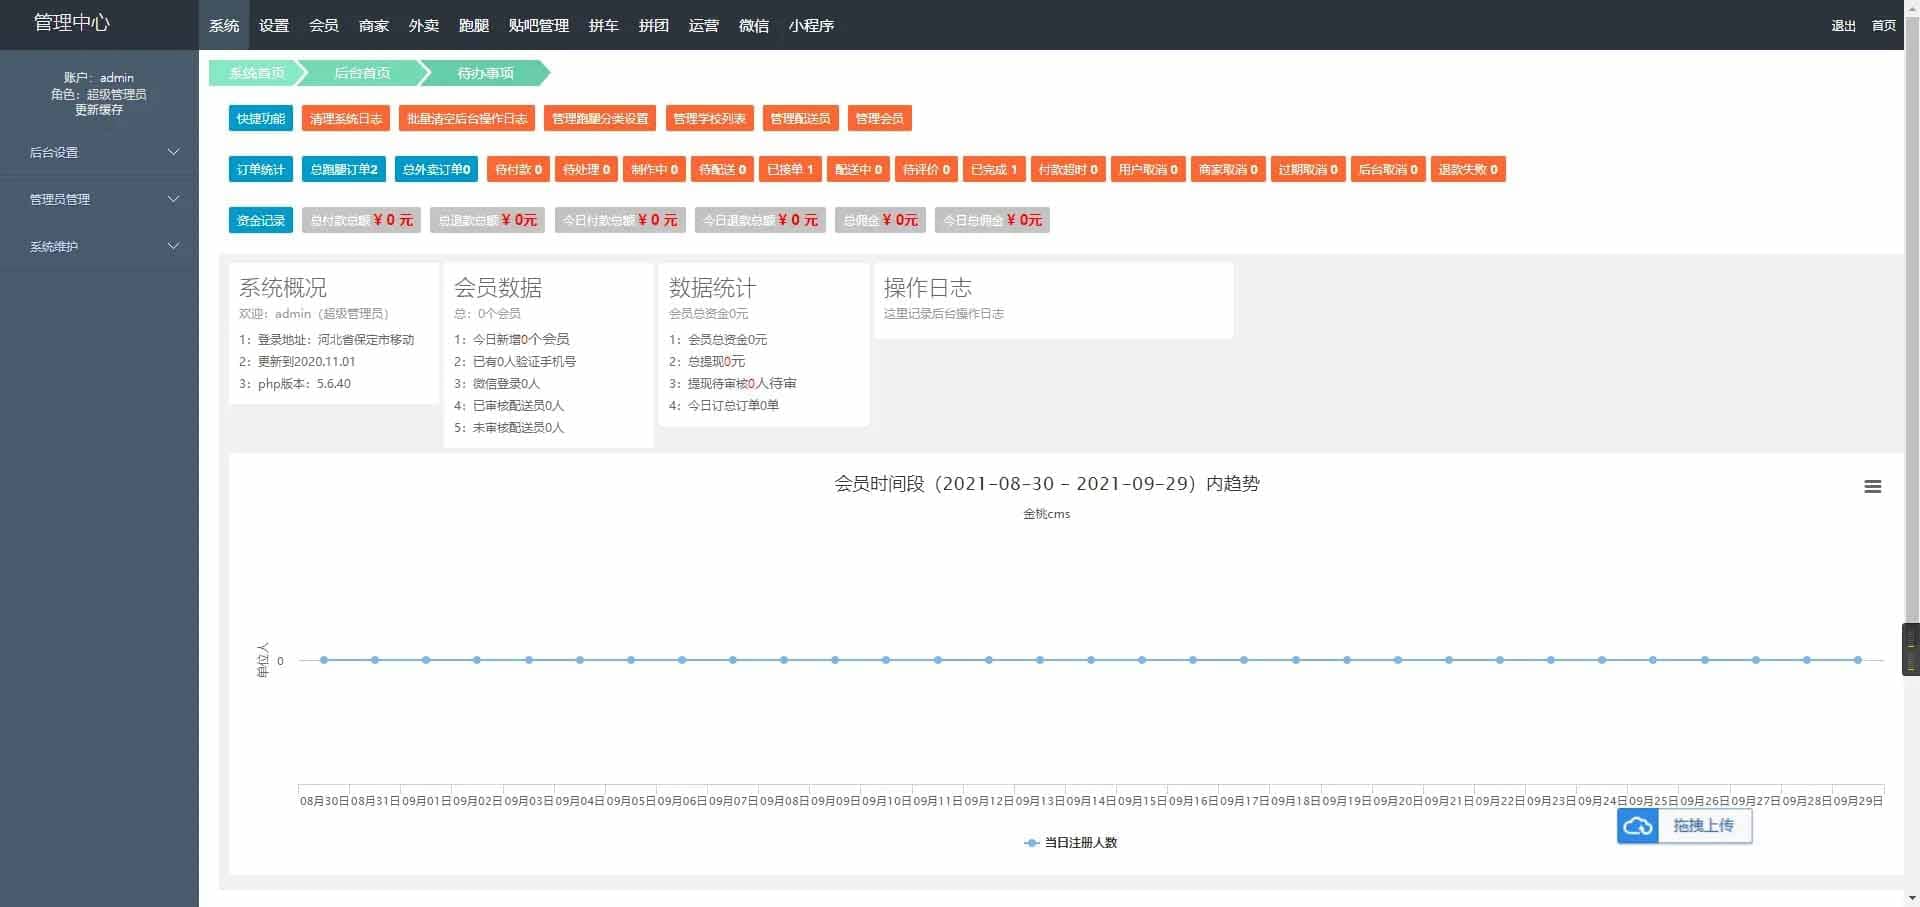Click the 资金记录 button

pos(260,221)
